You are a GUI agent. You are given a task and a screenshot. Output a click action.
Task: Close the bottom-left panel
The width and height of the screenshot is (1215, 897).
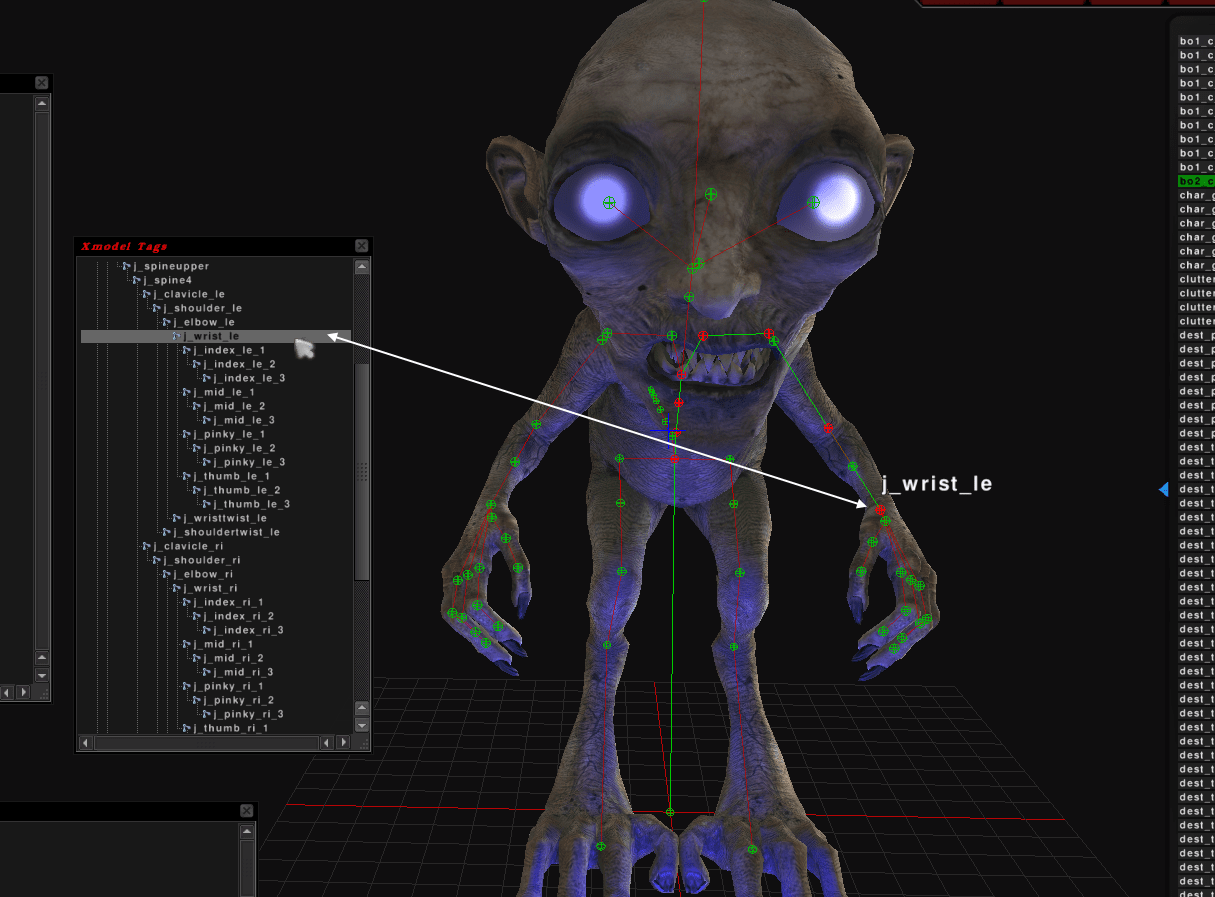coord(247,810)
